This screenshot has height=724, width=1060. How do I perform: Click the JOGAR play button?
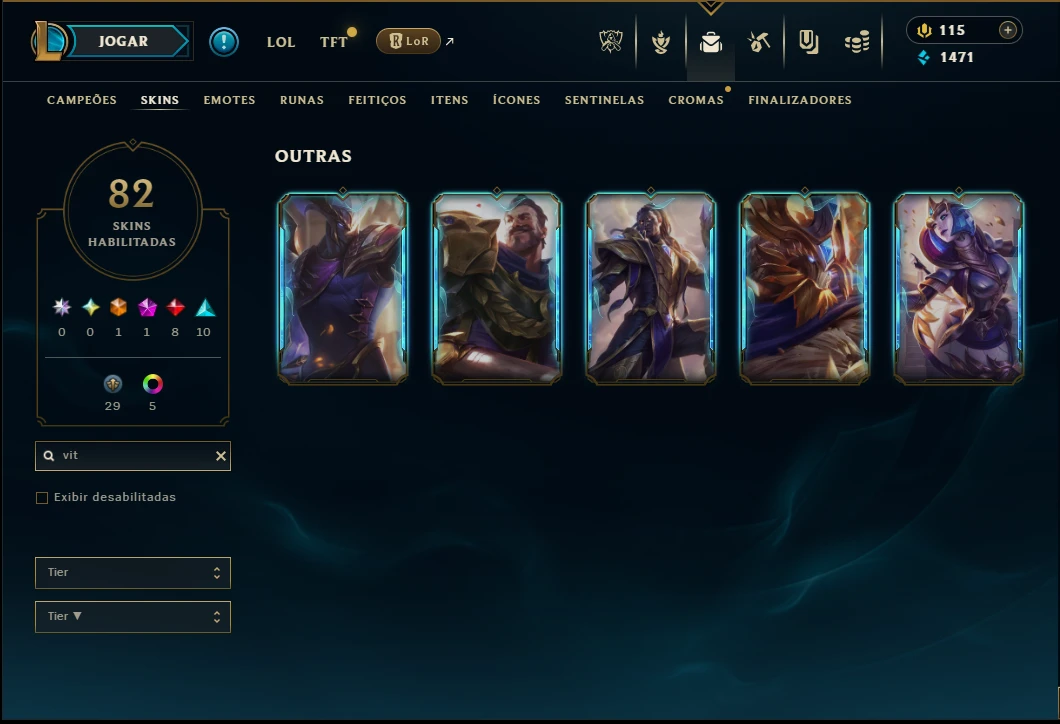(x=123, y=41)
